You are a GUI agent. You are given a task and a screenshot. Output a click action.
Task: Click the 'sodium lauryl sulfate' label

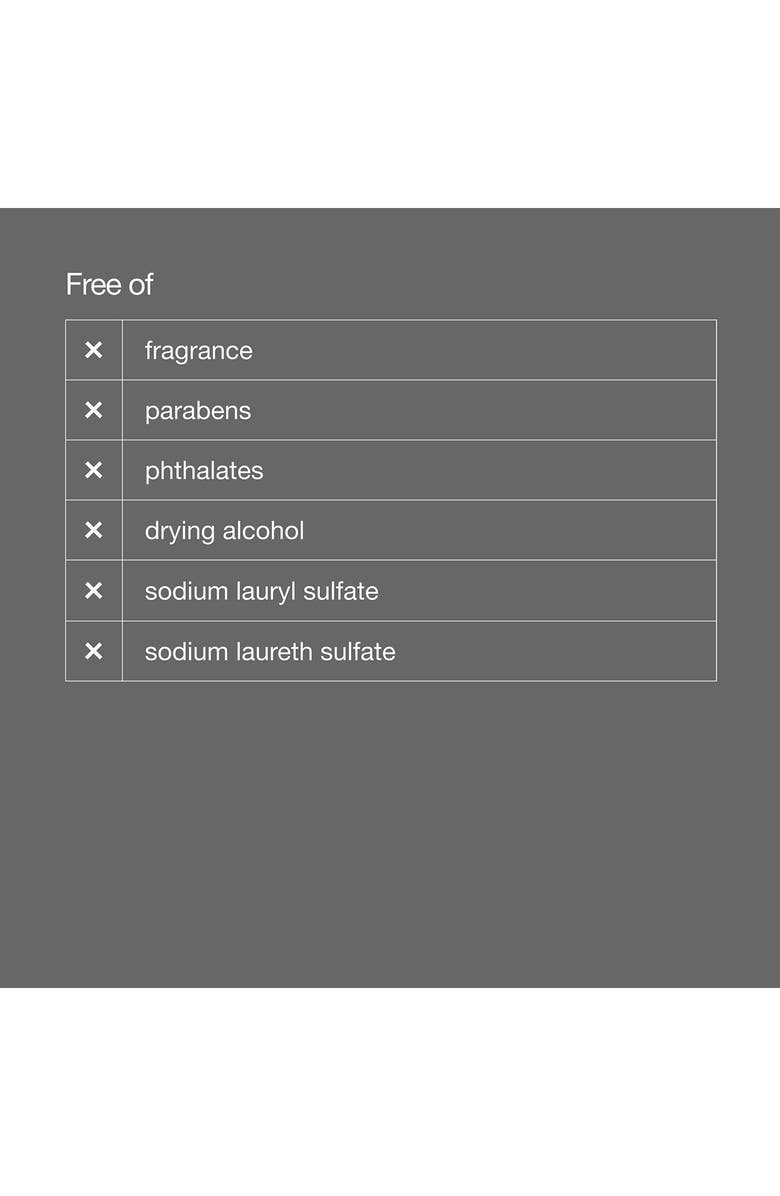261,591
